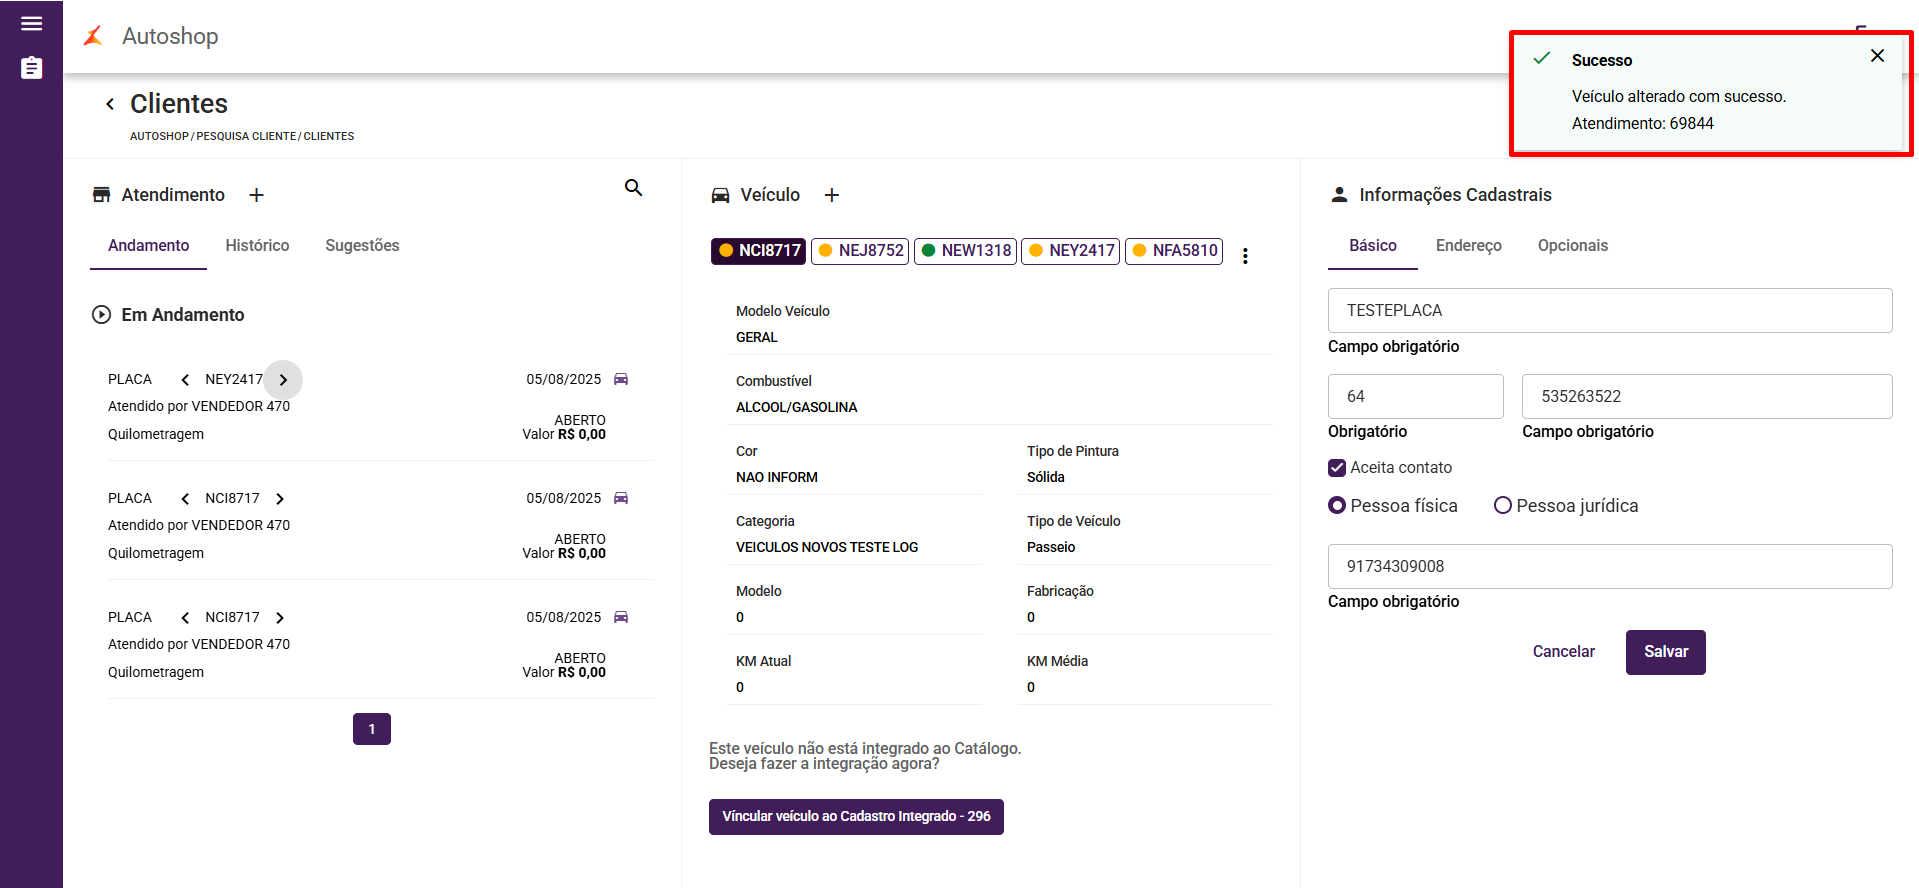Add new Atendimento with plus icon
The image size is (1919, 888).
(256, 195)
